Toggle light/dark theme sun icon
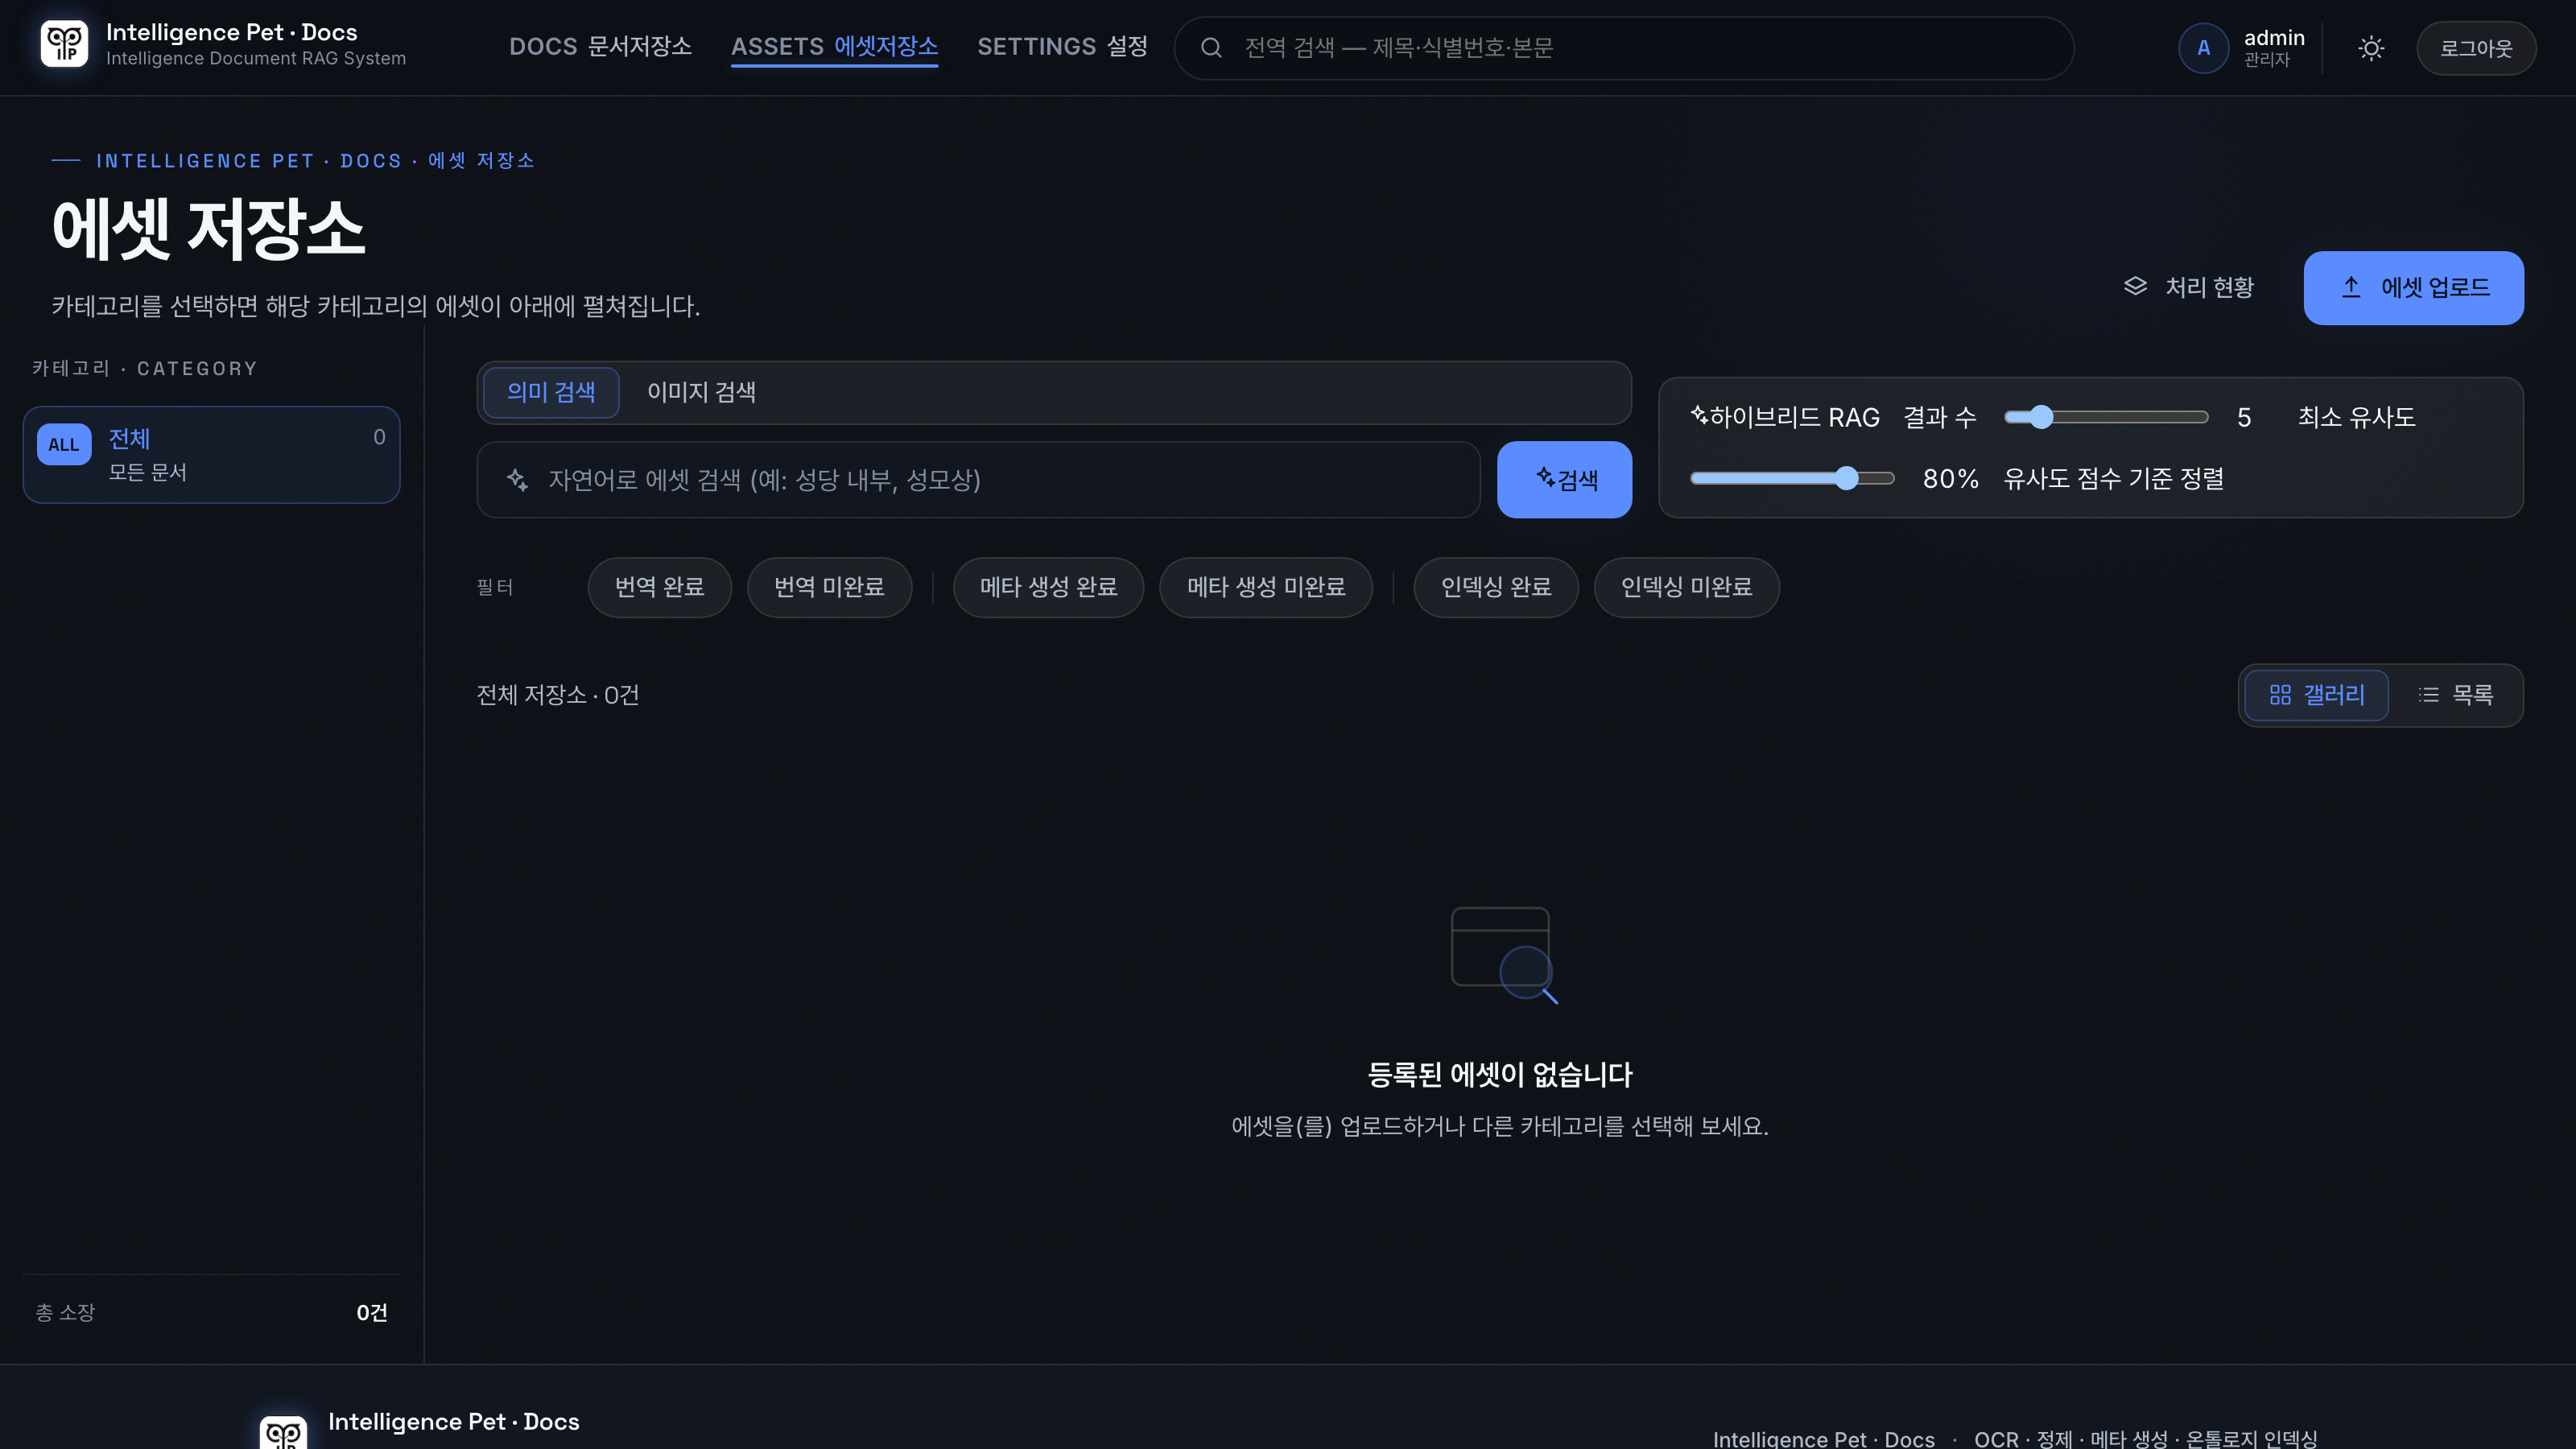 pyautogui.click(x=2371, y=48)
